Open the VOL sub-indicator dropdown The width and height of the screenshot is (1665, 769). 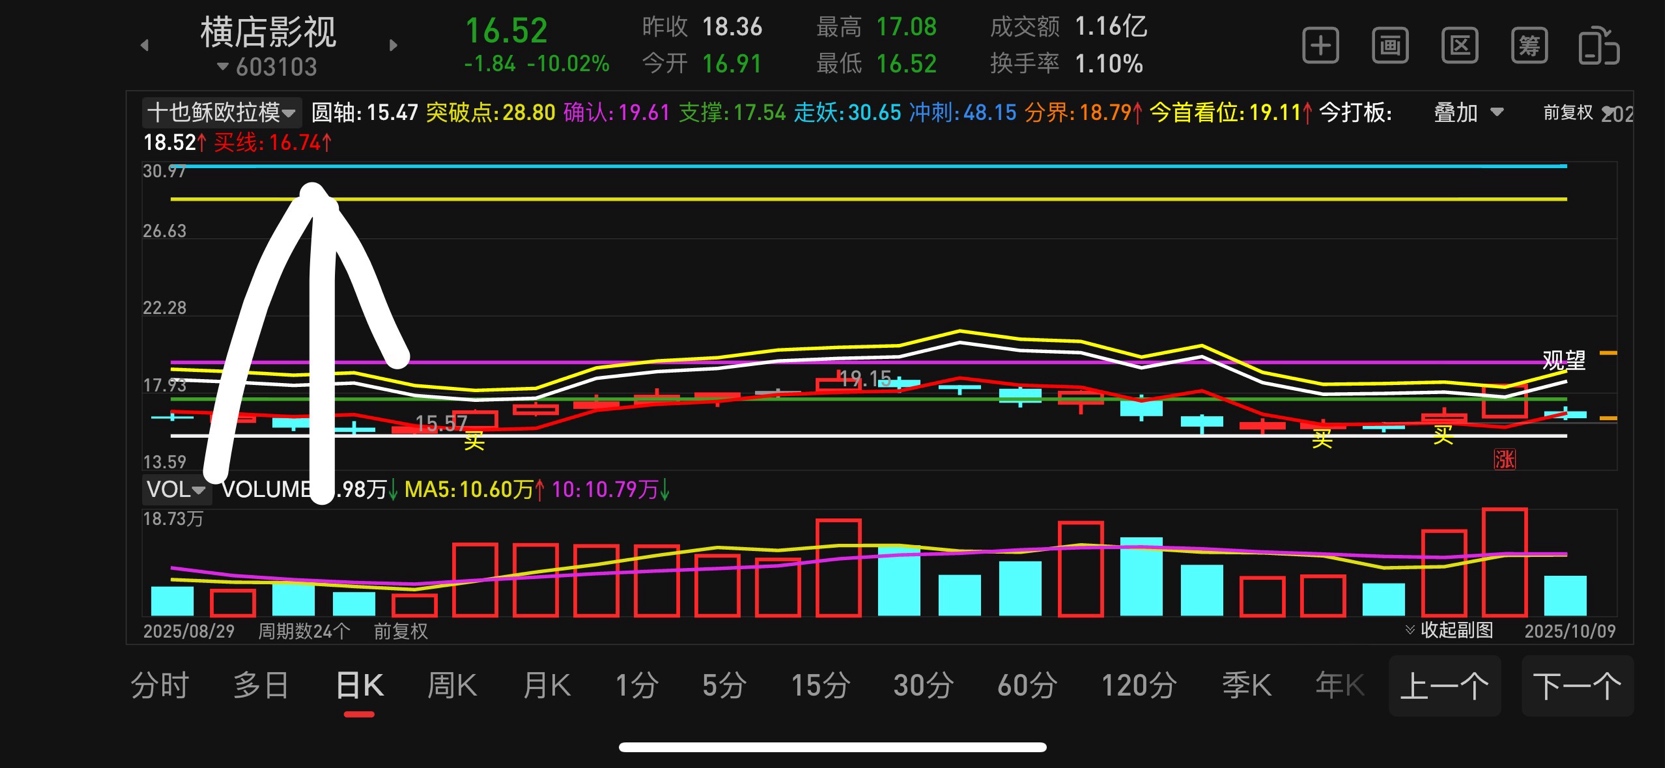175,489
